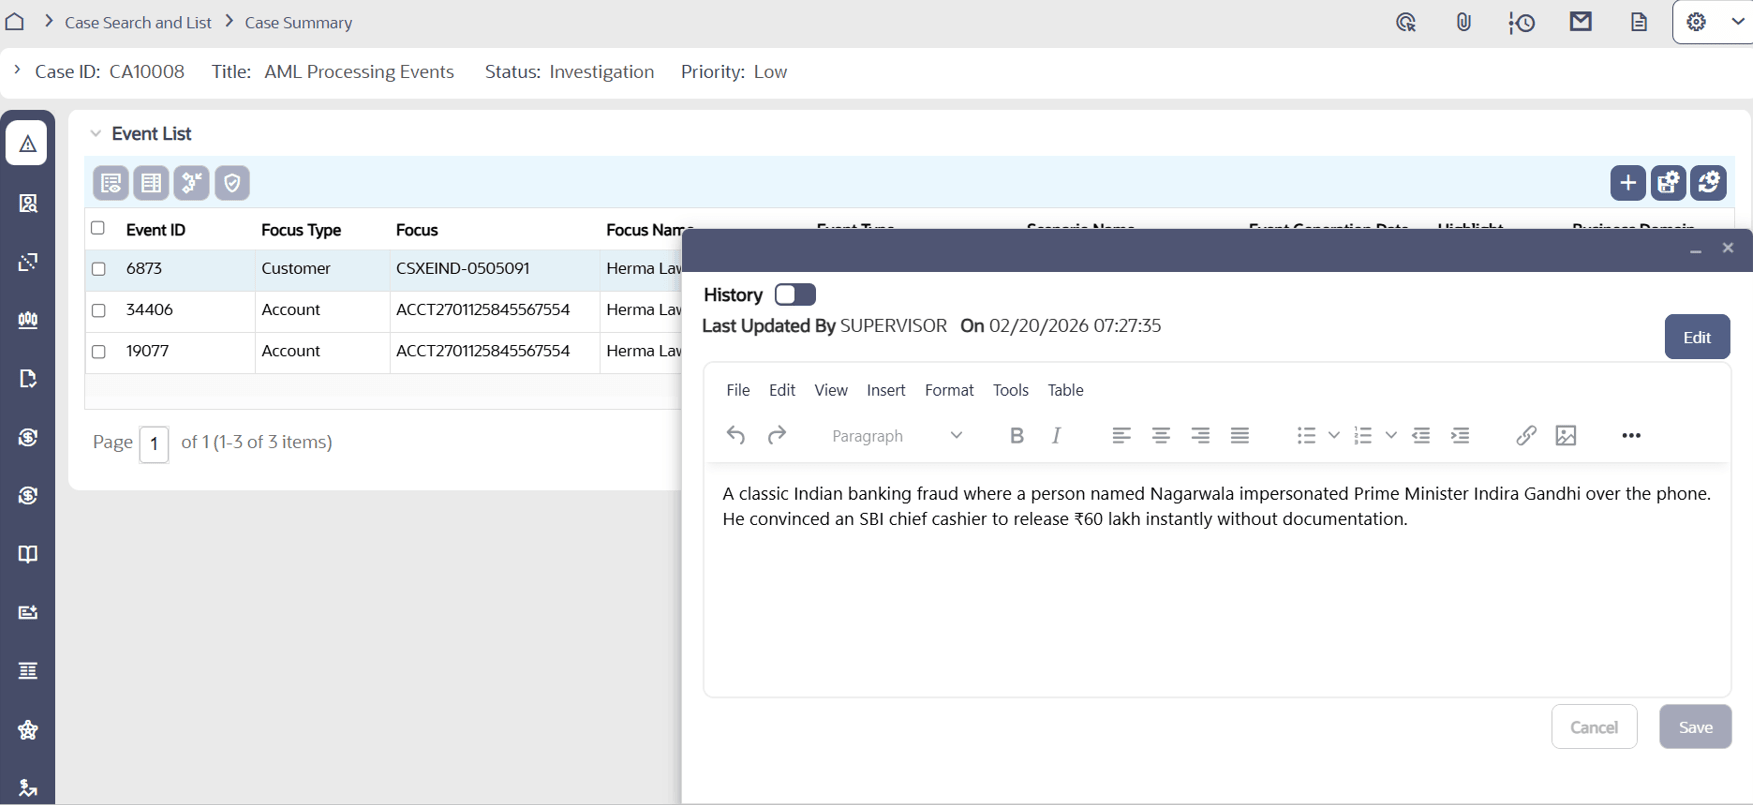Click the shield check icon in Event List toolbar
Image resolution: width=1753 pixels, height=805 pixels.
(x=232, y=183)
